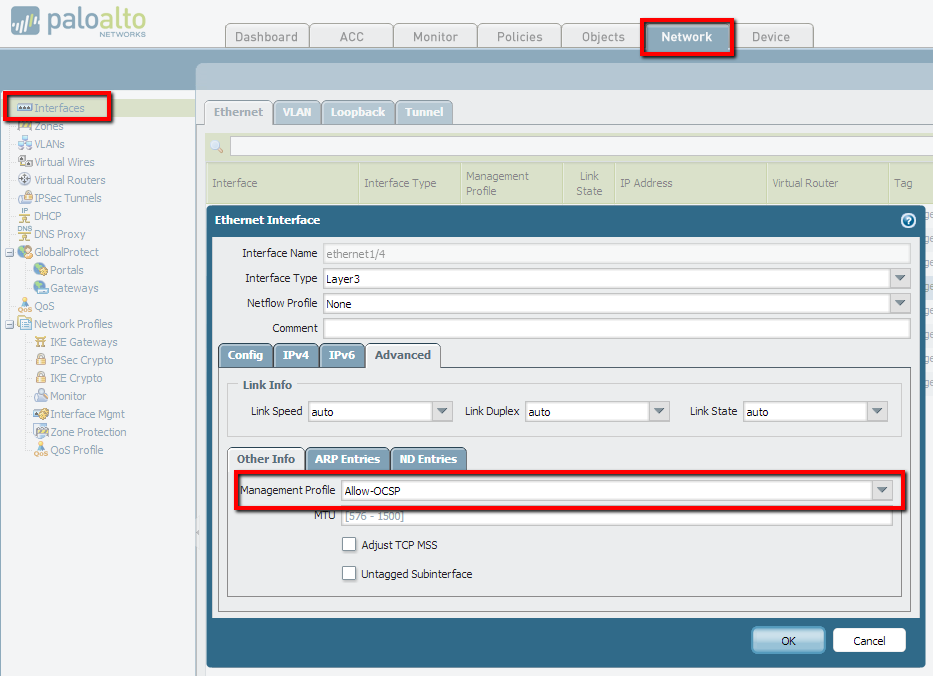This screenshot has width=933, height=676.
Task: Open the Tunnel interfaces tab
Action: coord(424,112)
